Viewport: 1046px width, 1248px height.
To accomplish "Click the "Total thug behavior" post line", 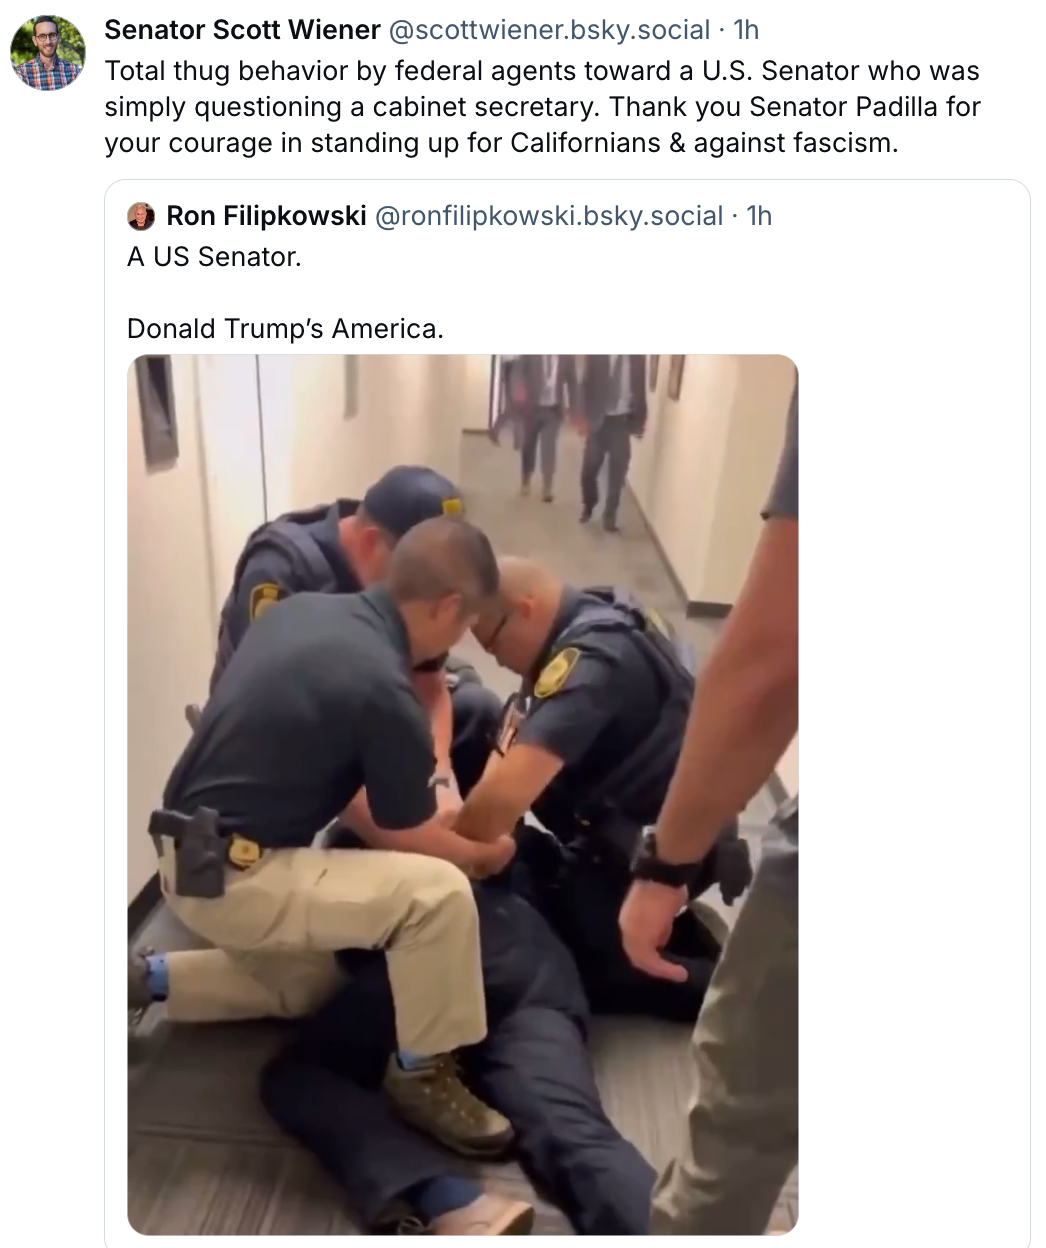I will coord(542,71).
